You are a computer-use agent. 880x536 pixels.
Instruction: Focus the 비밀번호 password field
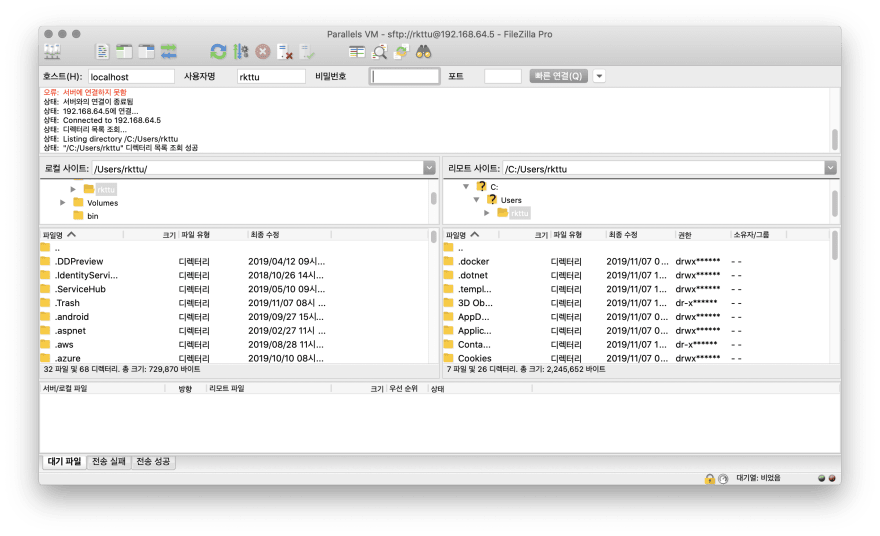pos(404,76)
